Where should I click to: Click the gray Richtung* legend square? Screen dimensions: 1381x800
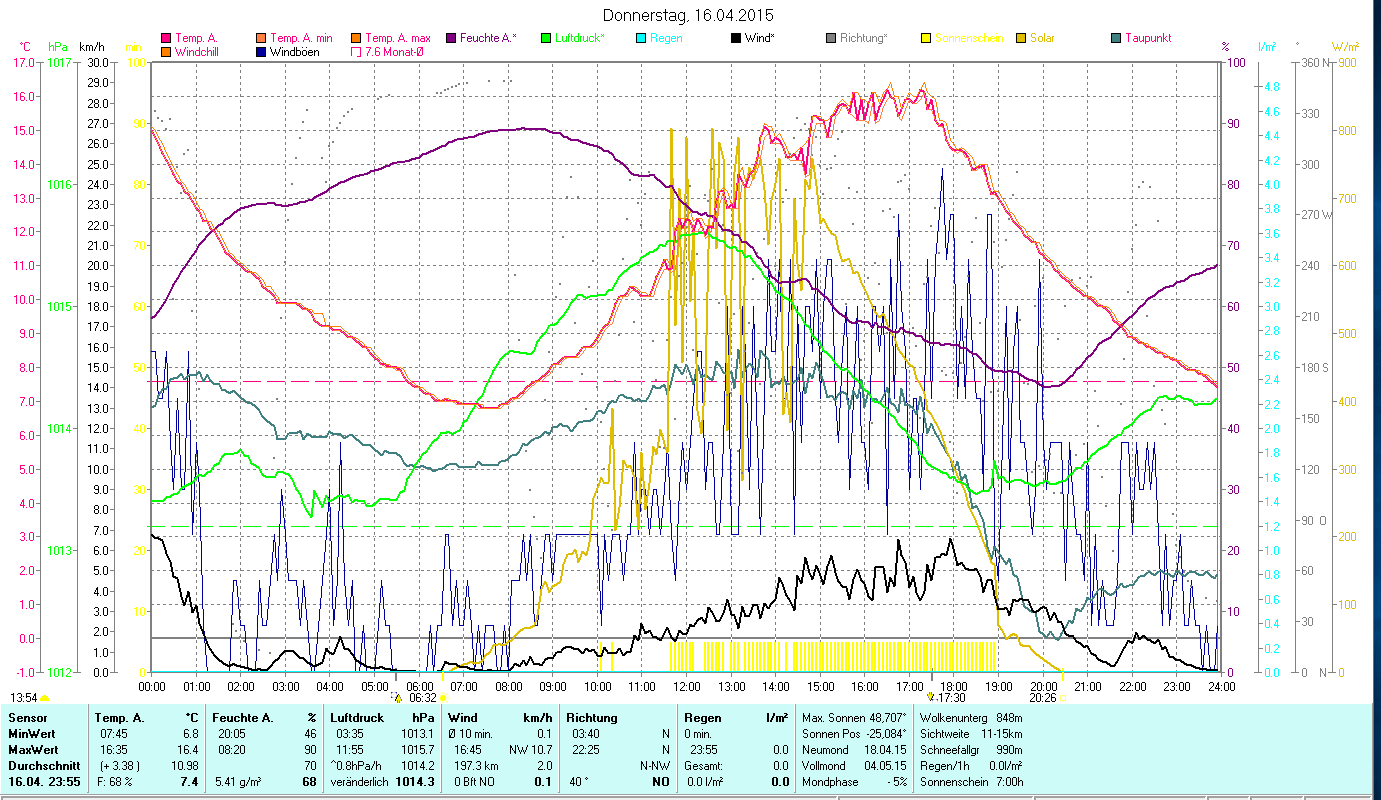tap(832, 38)
